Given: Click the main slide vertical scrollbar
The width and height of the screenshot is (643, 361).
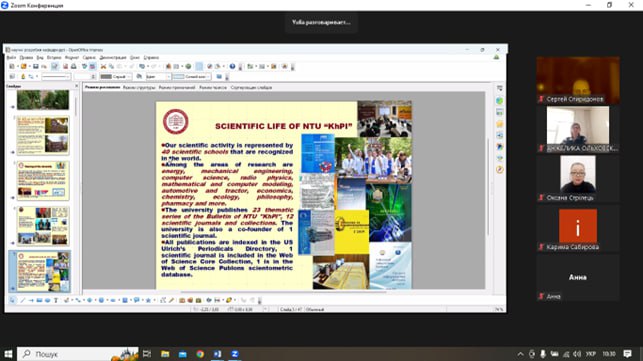Looking at the screenshot, I should click(x=488, y=188).
